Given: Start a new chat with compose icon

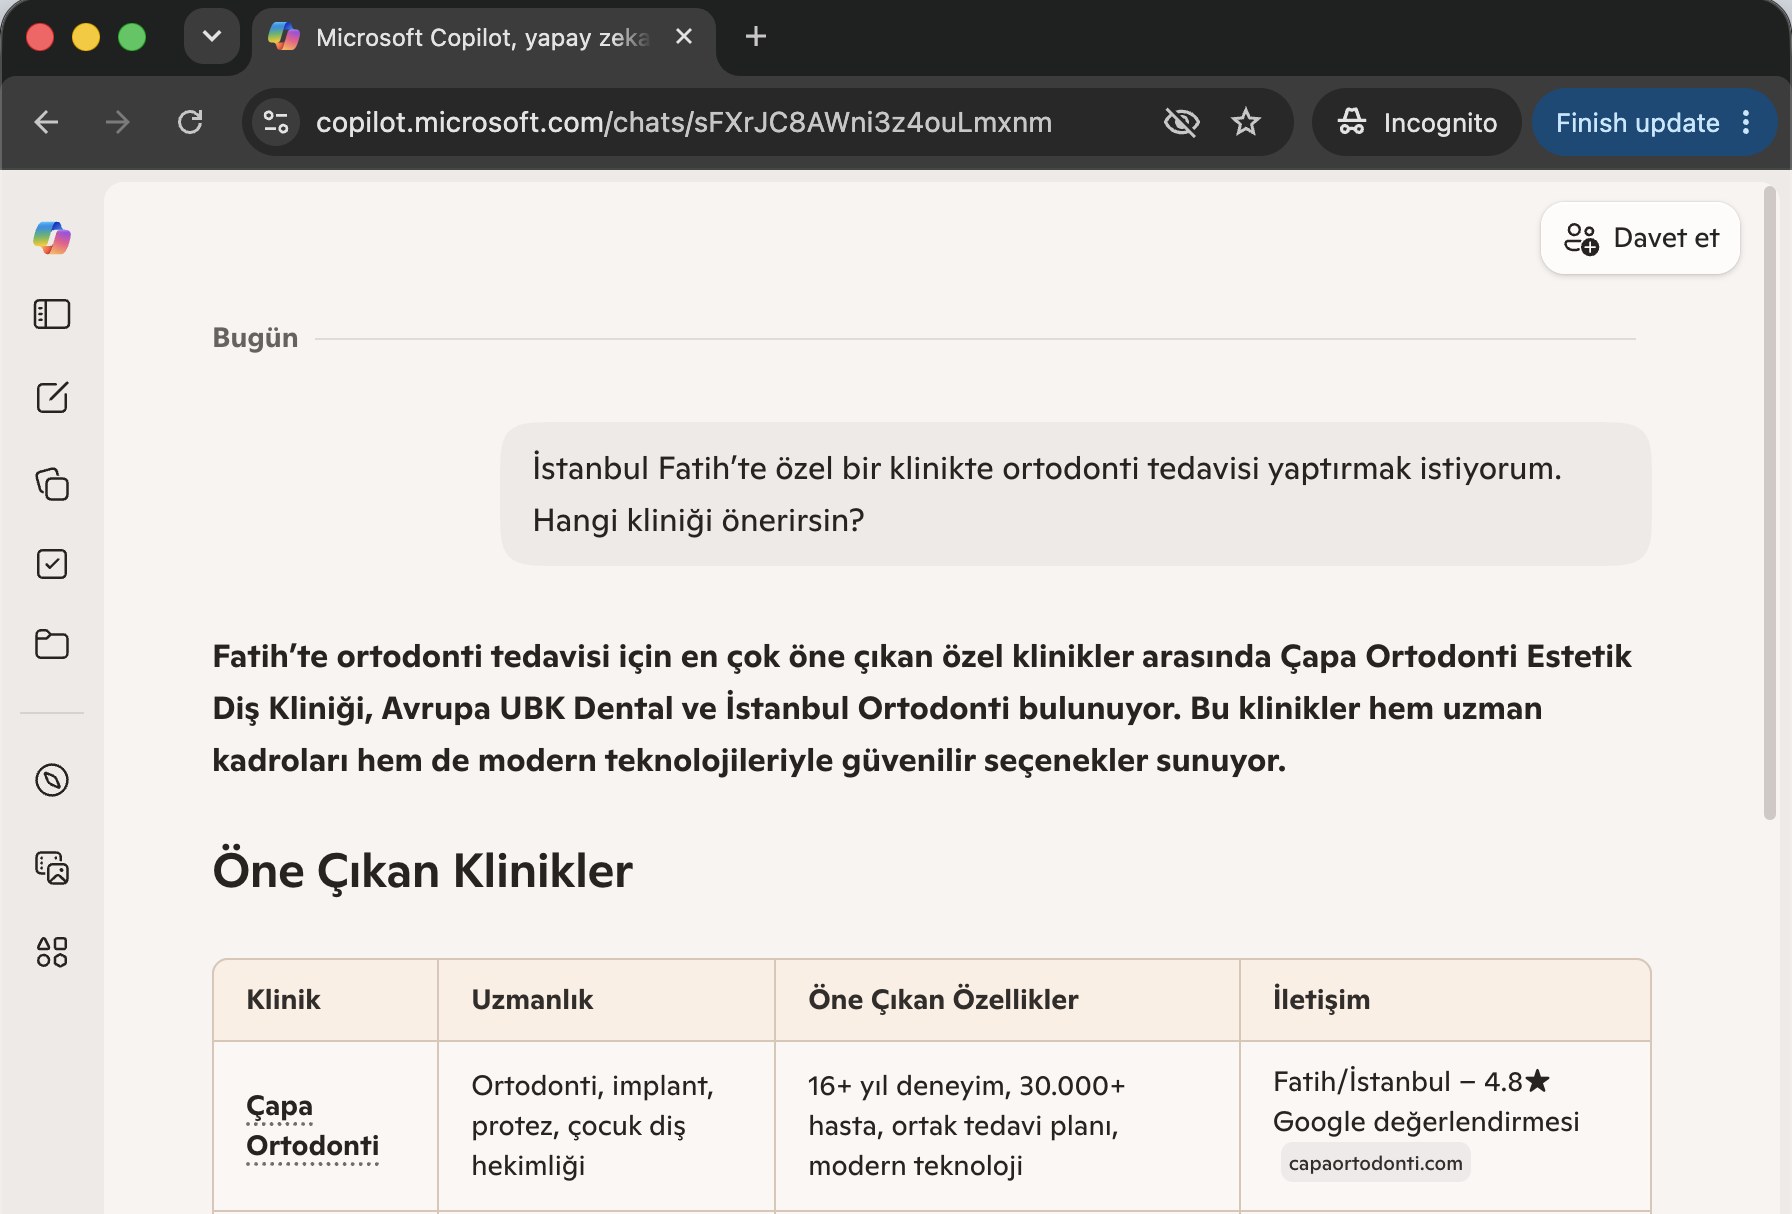Looking at the screenshot, I should click(x=52, y=397).
